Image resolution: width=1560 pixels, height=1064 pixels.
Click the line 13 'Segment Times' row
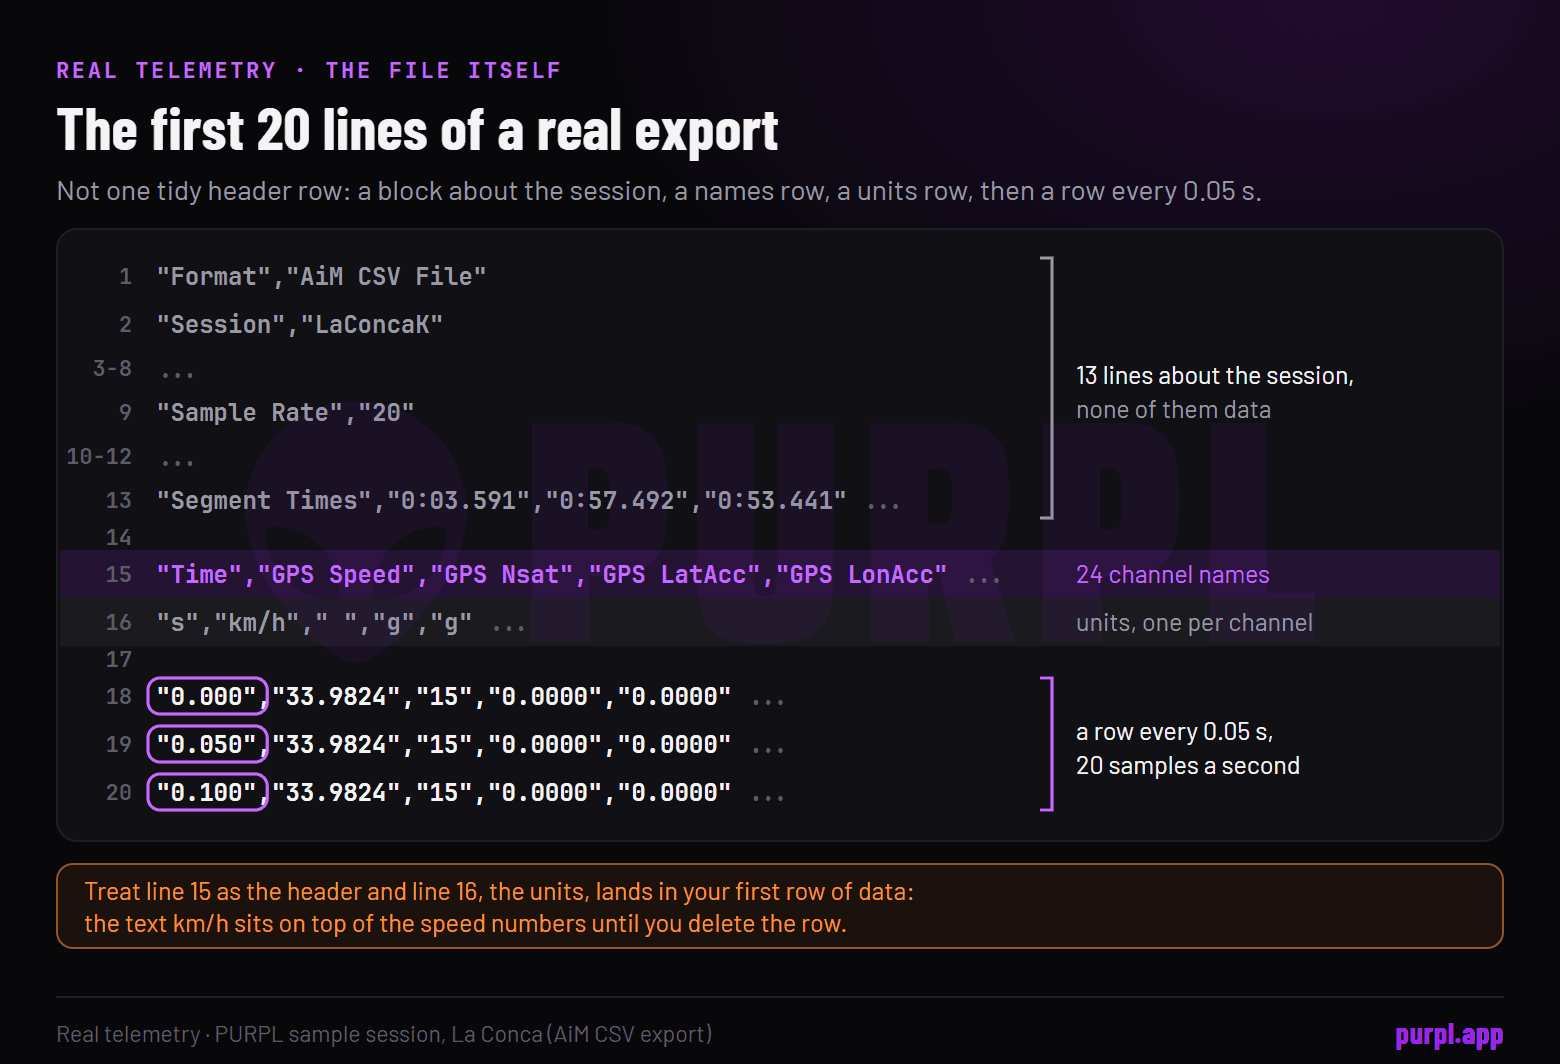coord(527,500)
